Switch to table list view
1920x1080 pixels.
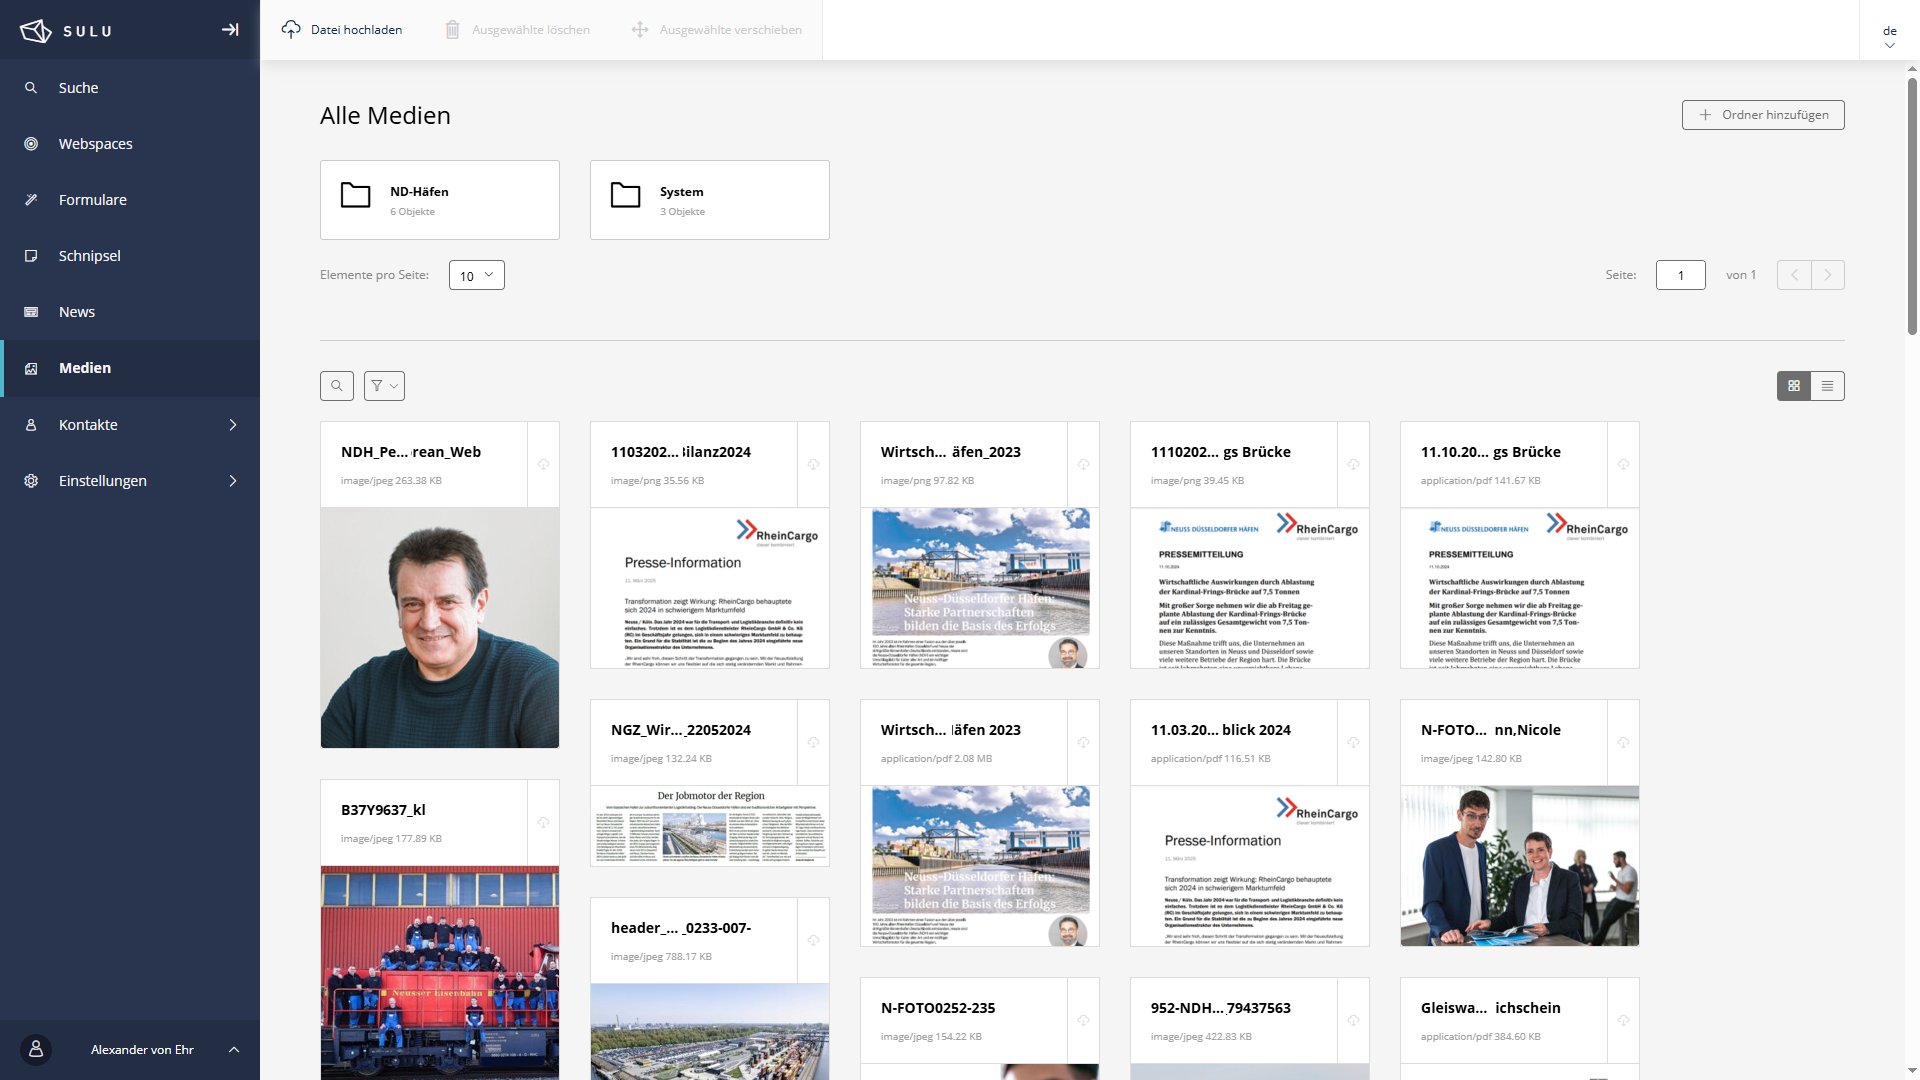[x=1827, y=386]
